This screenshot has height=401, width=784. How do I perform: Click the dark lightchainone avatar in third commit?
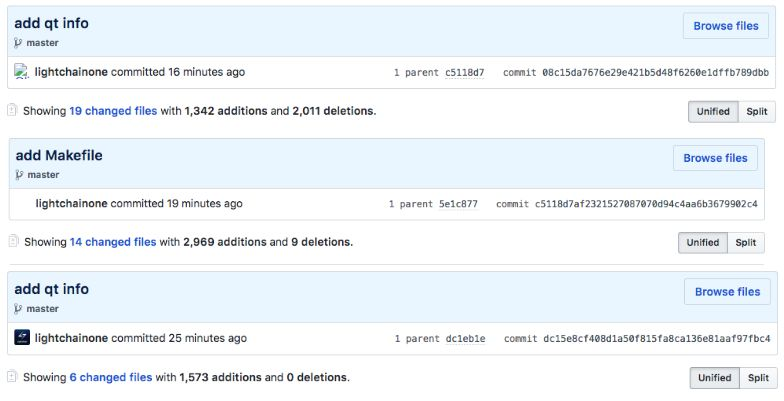(22, 338)
